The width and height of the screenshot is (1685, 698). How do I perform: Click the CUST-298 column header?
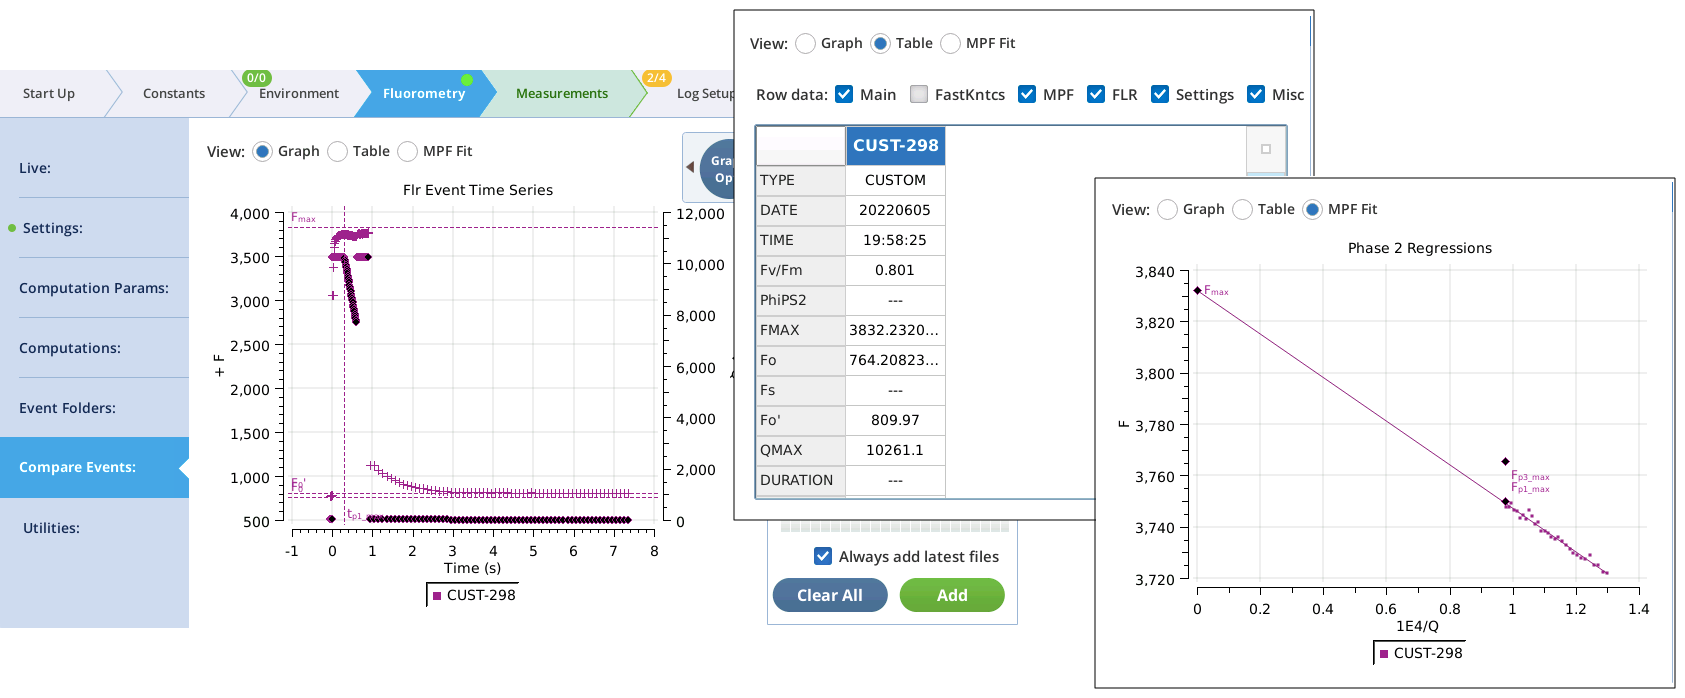tap(895, 145)
